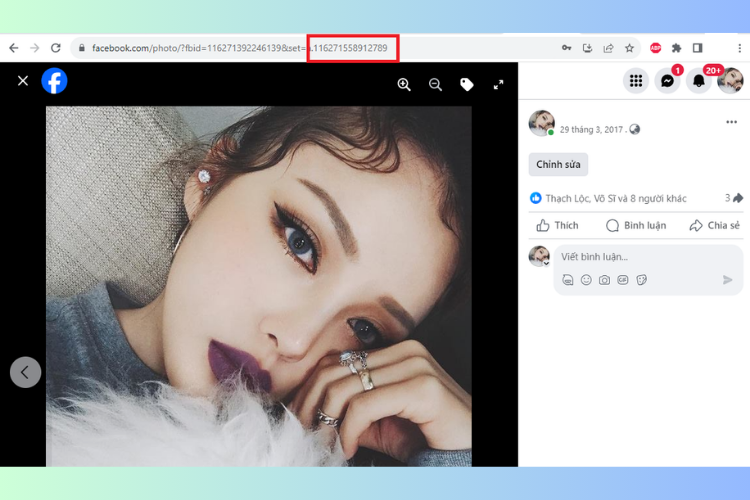Screen dimensions: 750x500
Task: Click the tag photo icon
Action: click(467, 85)
